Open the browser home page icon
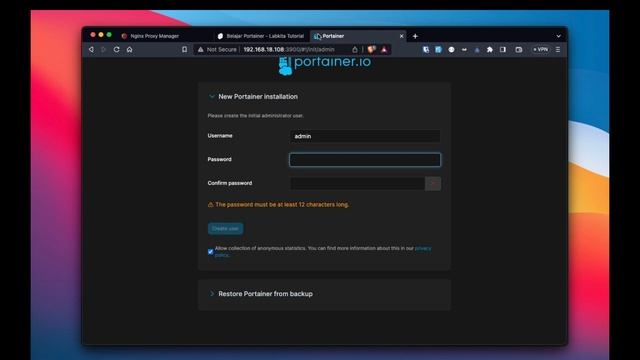 129,49
